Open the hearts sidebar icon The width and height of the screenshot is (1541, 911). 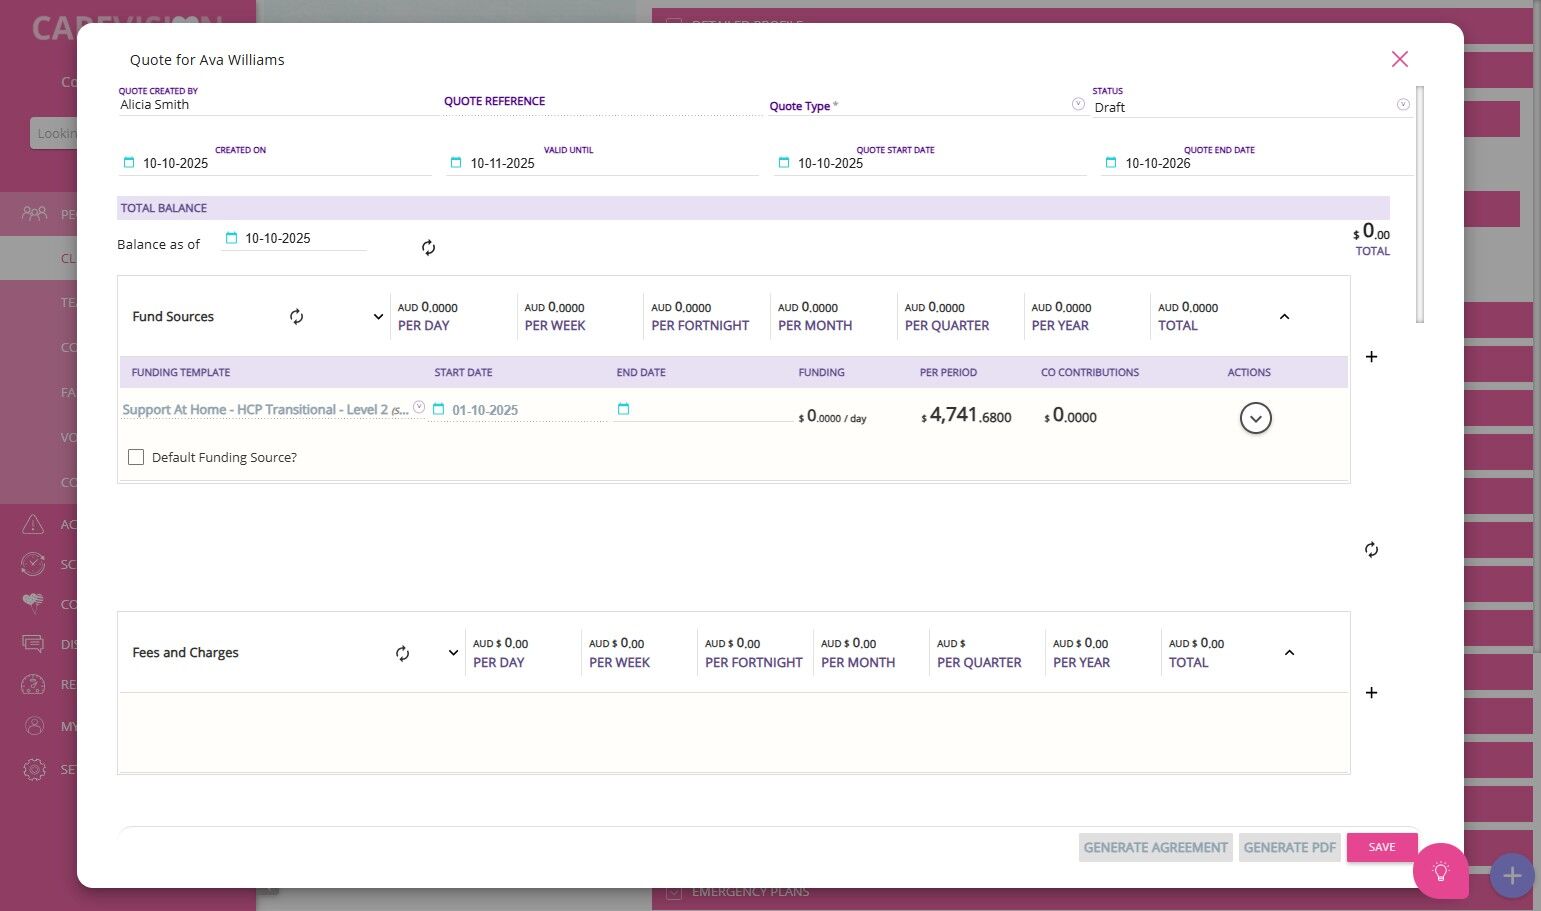pos(33,603)
